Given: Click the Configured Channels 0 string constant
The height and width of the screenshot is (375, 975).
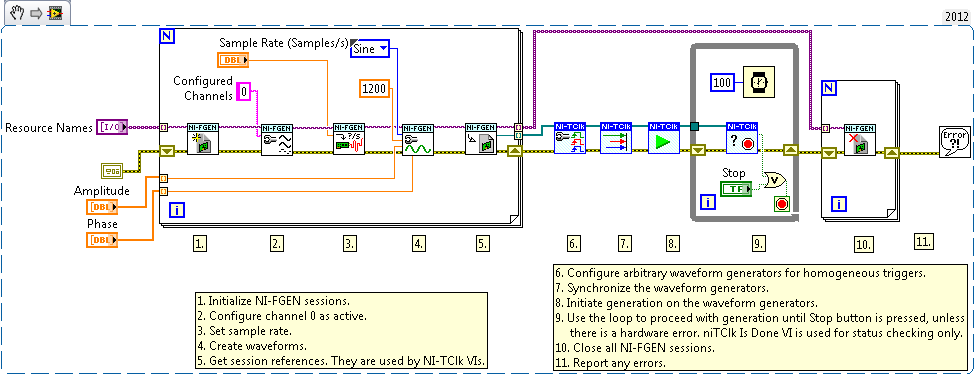Looking at the screenshot, I should tap(245, 90).
